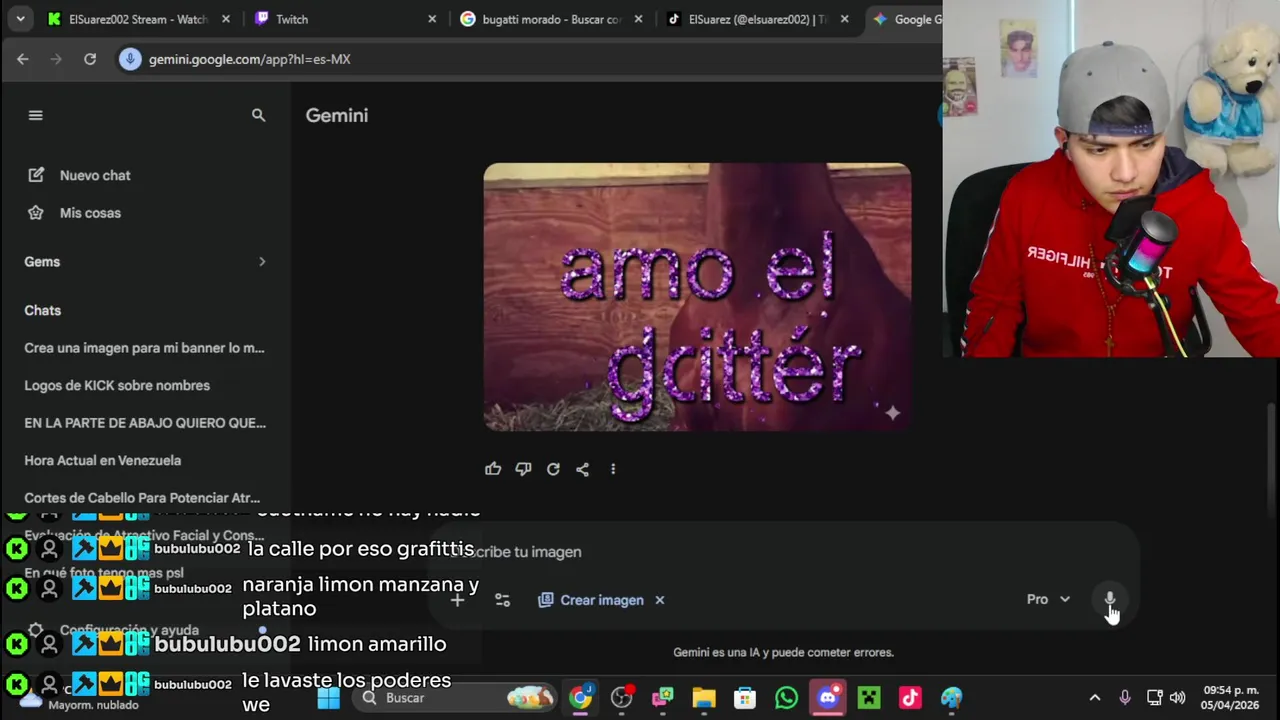Click the browser back arrow
The height and width of the screenshot is (720, 1280).
tap(23, 59)
